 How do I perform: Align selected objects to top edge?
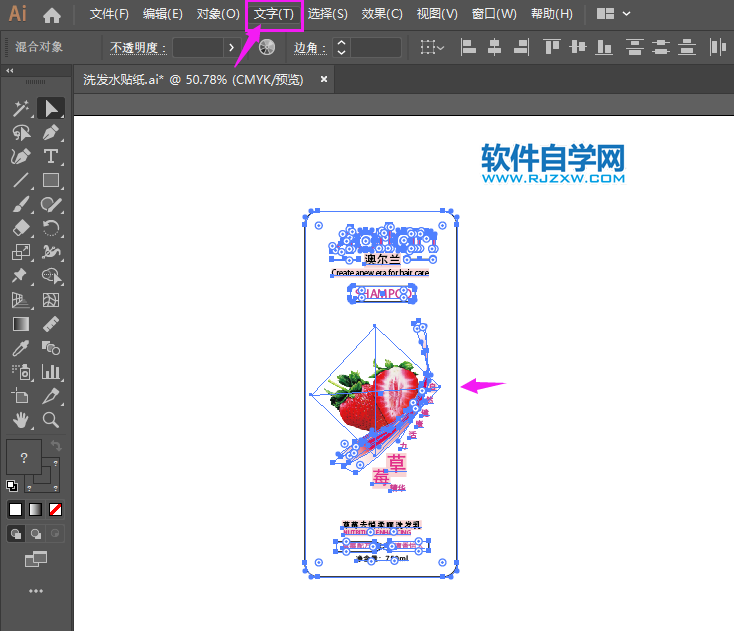pos(551,47)
